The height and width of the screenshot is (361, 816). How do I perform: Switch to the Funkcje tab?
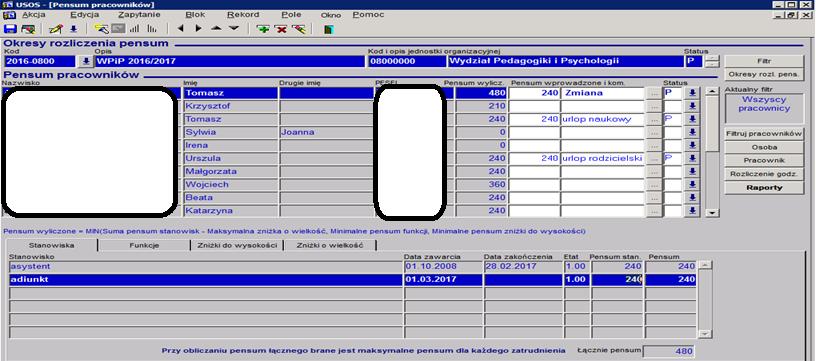tap(144, 245)
